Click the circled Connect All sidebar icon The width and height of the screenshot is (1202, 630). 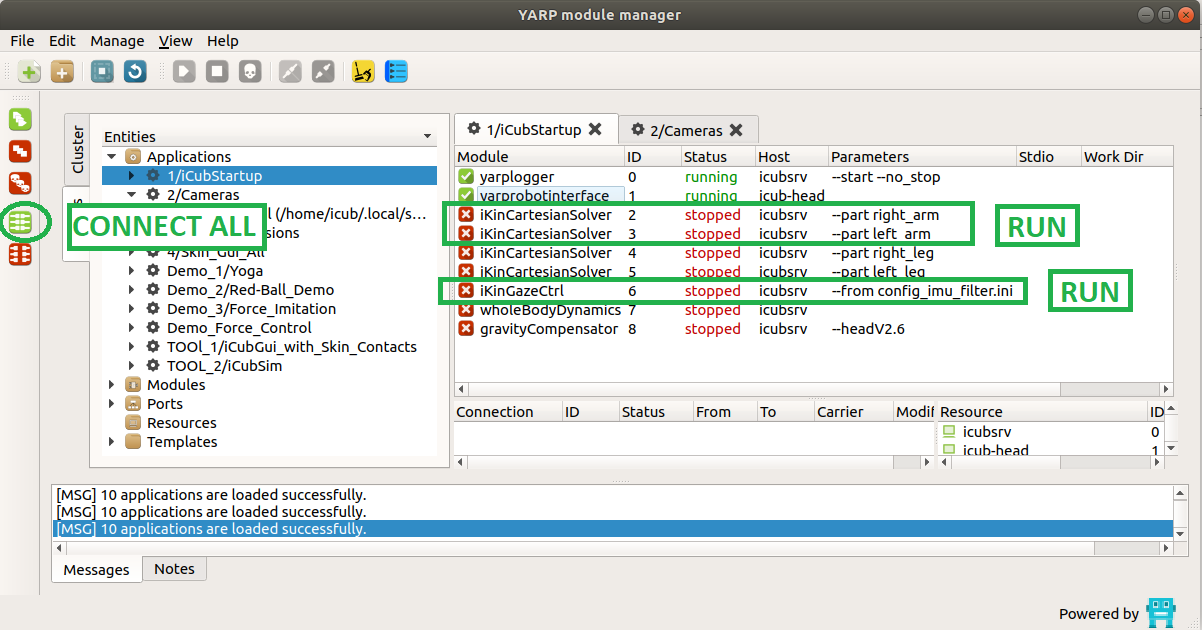pos(20,222)
